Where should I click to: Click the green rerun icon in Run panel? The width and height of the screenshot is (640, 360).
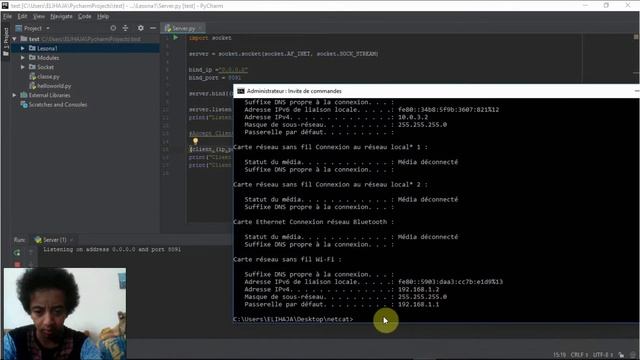[17, 253]
